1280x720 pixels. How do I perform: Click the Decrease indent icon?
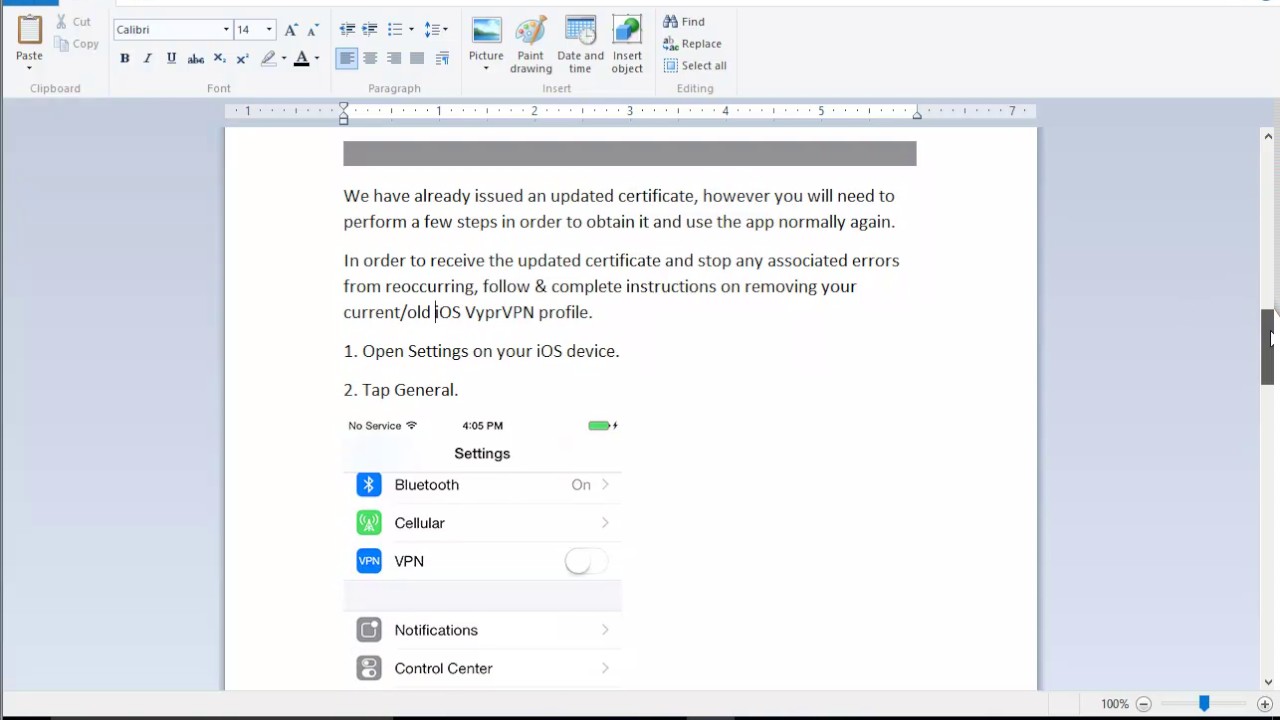pos(347,30)
